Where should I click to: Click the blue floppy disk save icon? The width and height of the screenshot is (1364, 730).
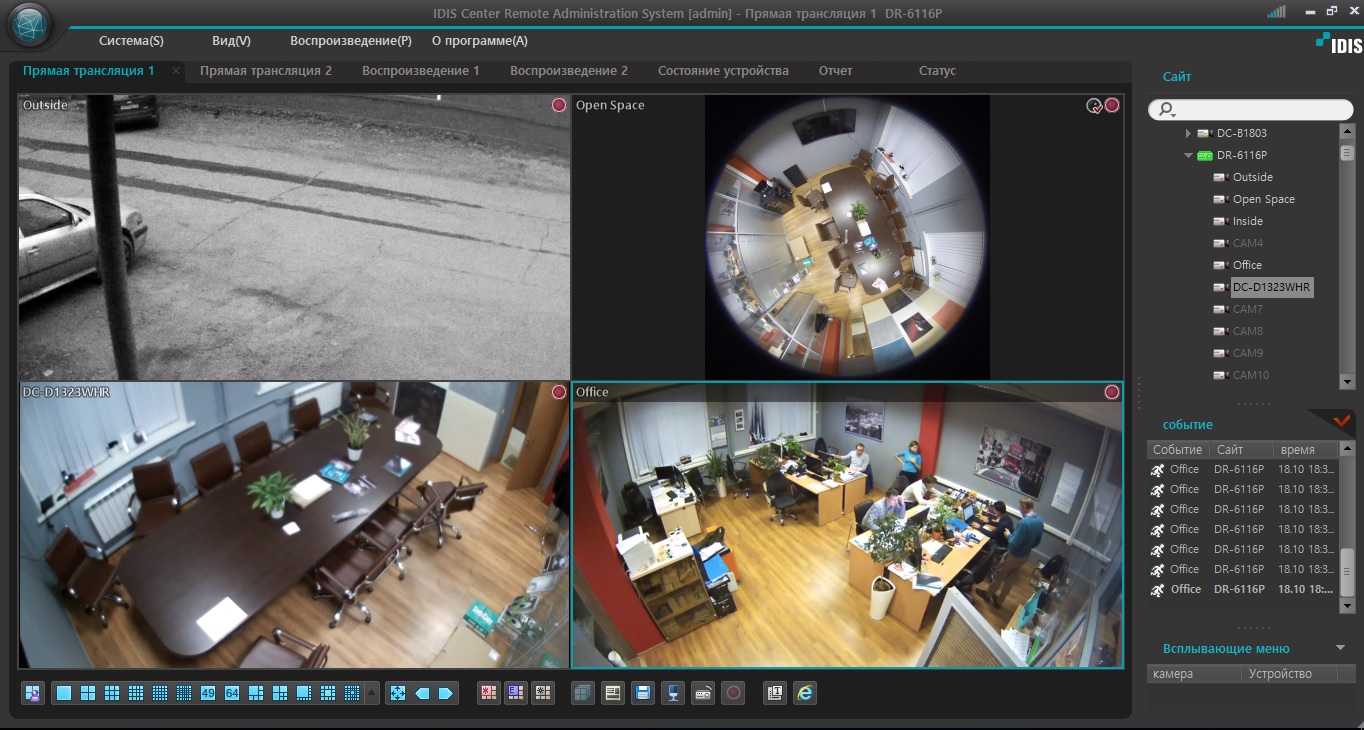pos(643,693)
